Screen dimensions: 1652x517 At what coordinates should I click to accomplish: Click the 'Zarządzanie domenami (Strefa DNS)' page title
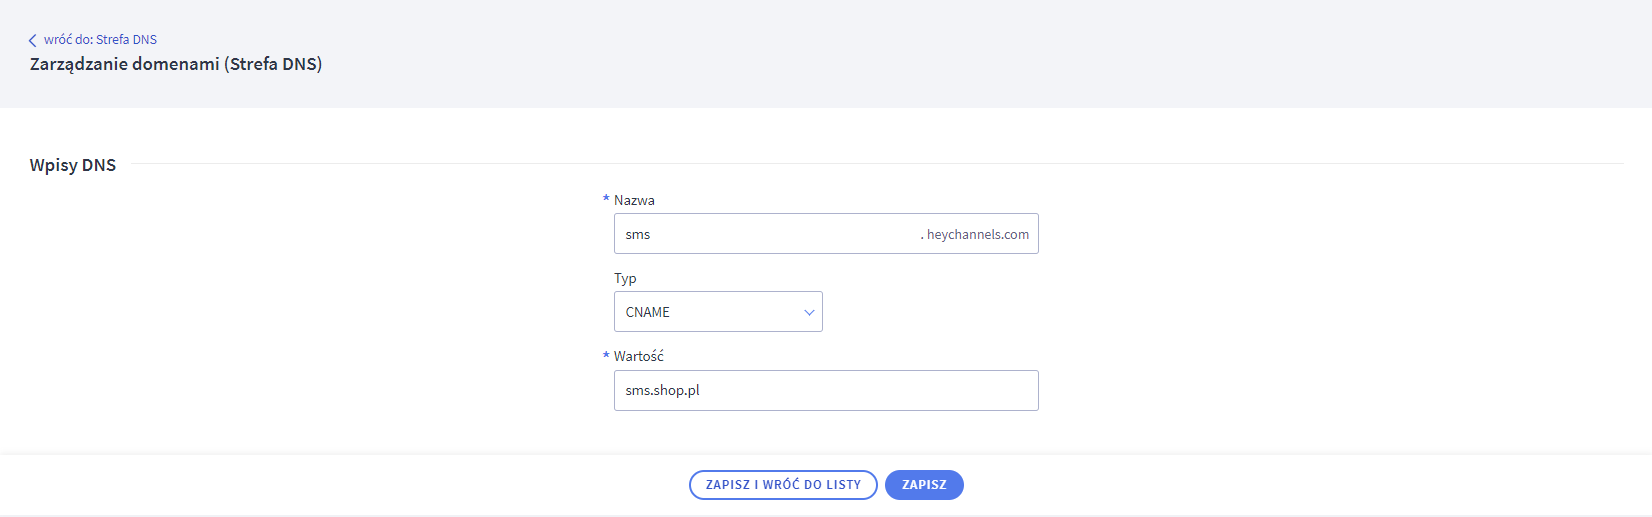point(176,64)
